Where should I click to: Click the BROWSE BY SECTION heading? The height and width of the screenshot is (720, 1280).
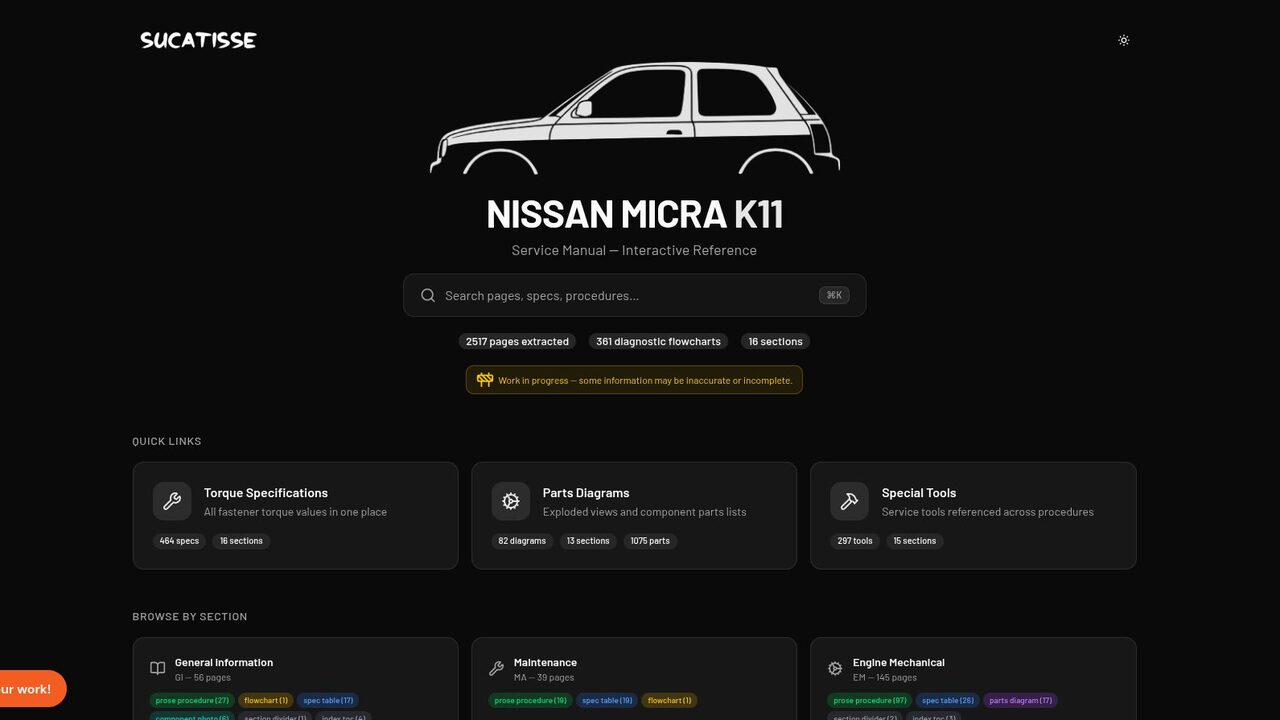coord(190,616)
